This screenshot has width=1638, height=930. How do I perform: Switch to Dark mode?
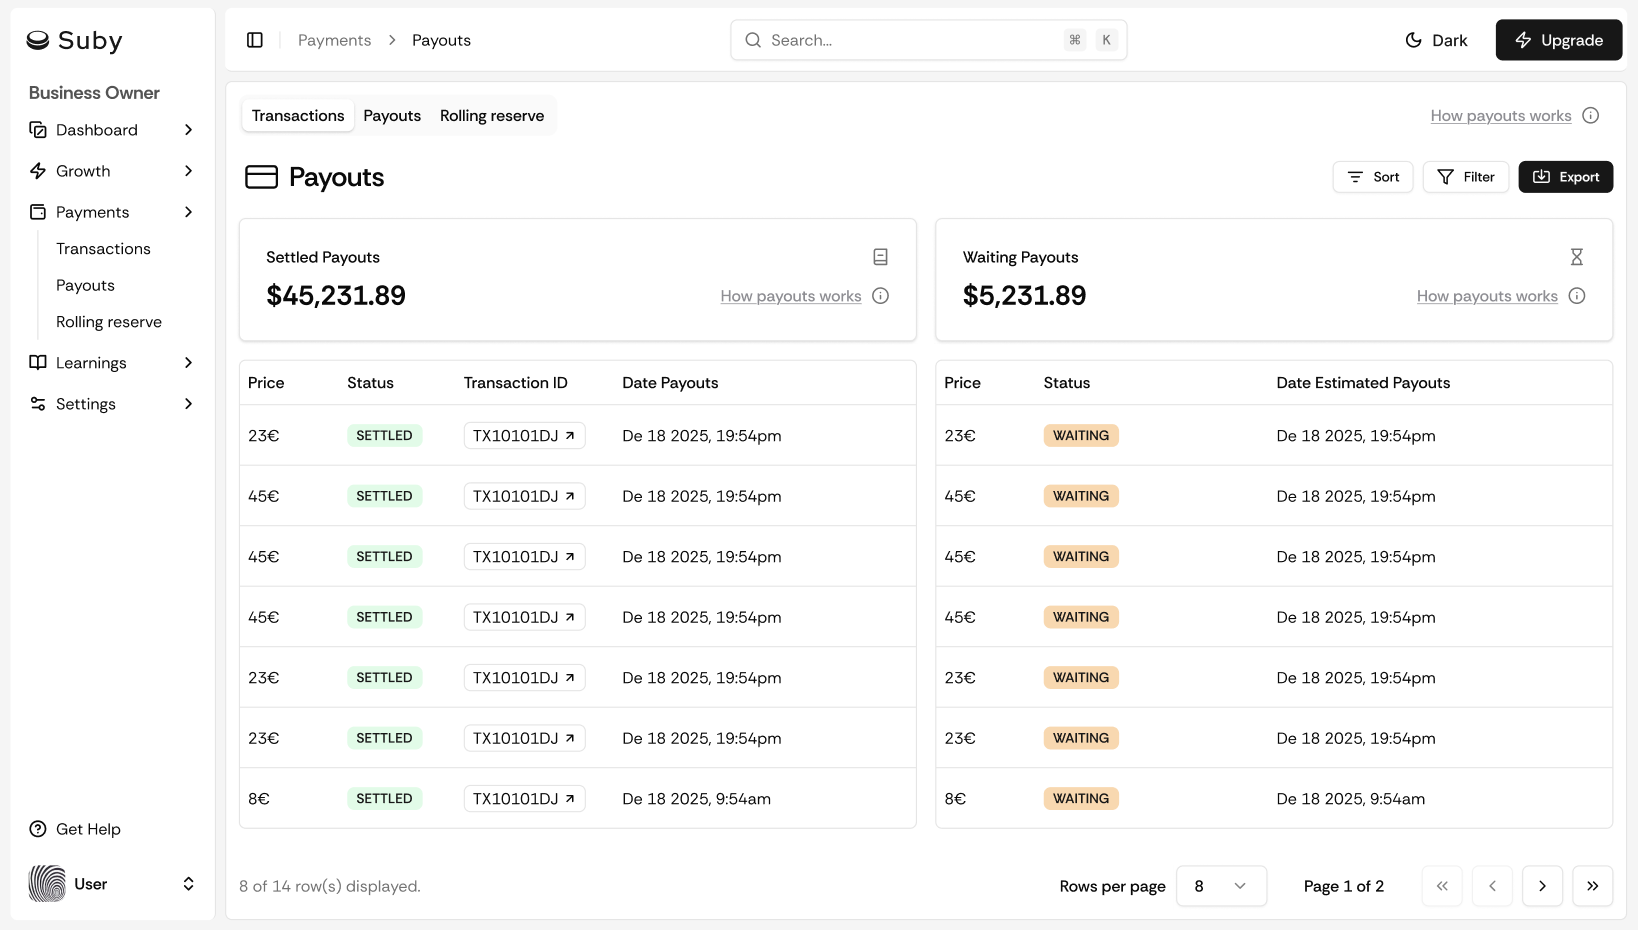coord(1436,40)
